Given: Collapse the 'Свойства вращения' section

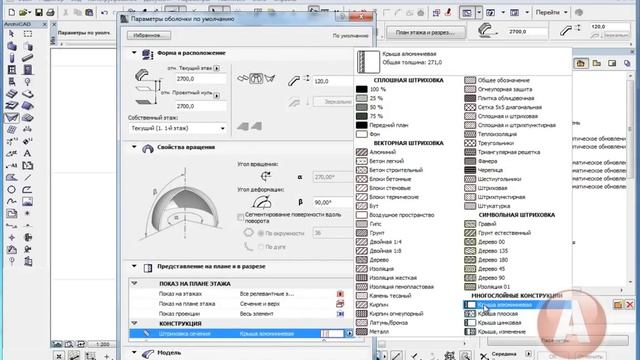Looking at the screenshot, I should click(x=134, y=147).
